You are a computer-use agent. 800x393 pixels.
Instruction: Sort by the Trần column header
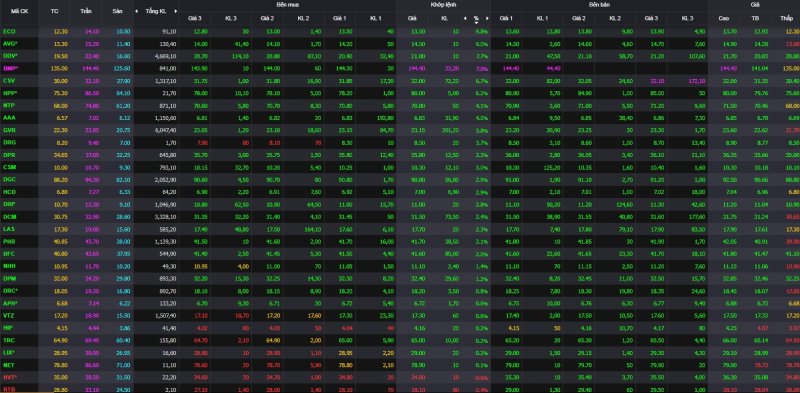86,11
